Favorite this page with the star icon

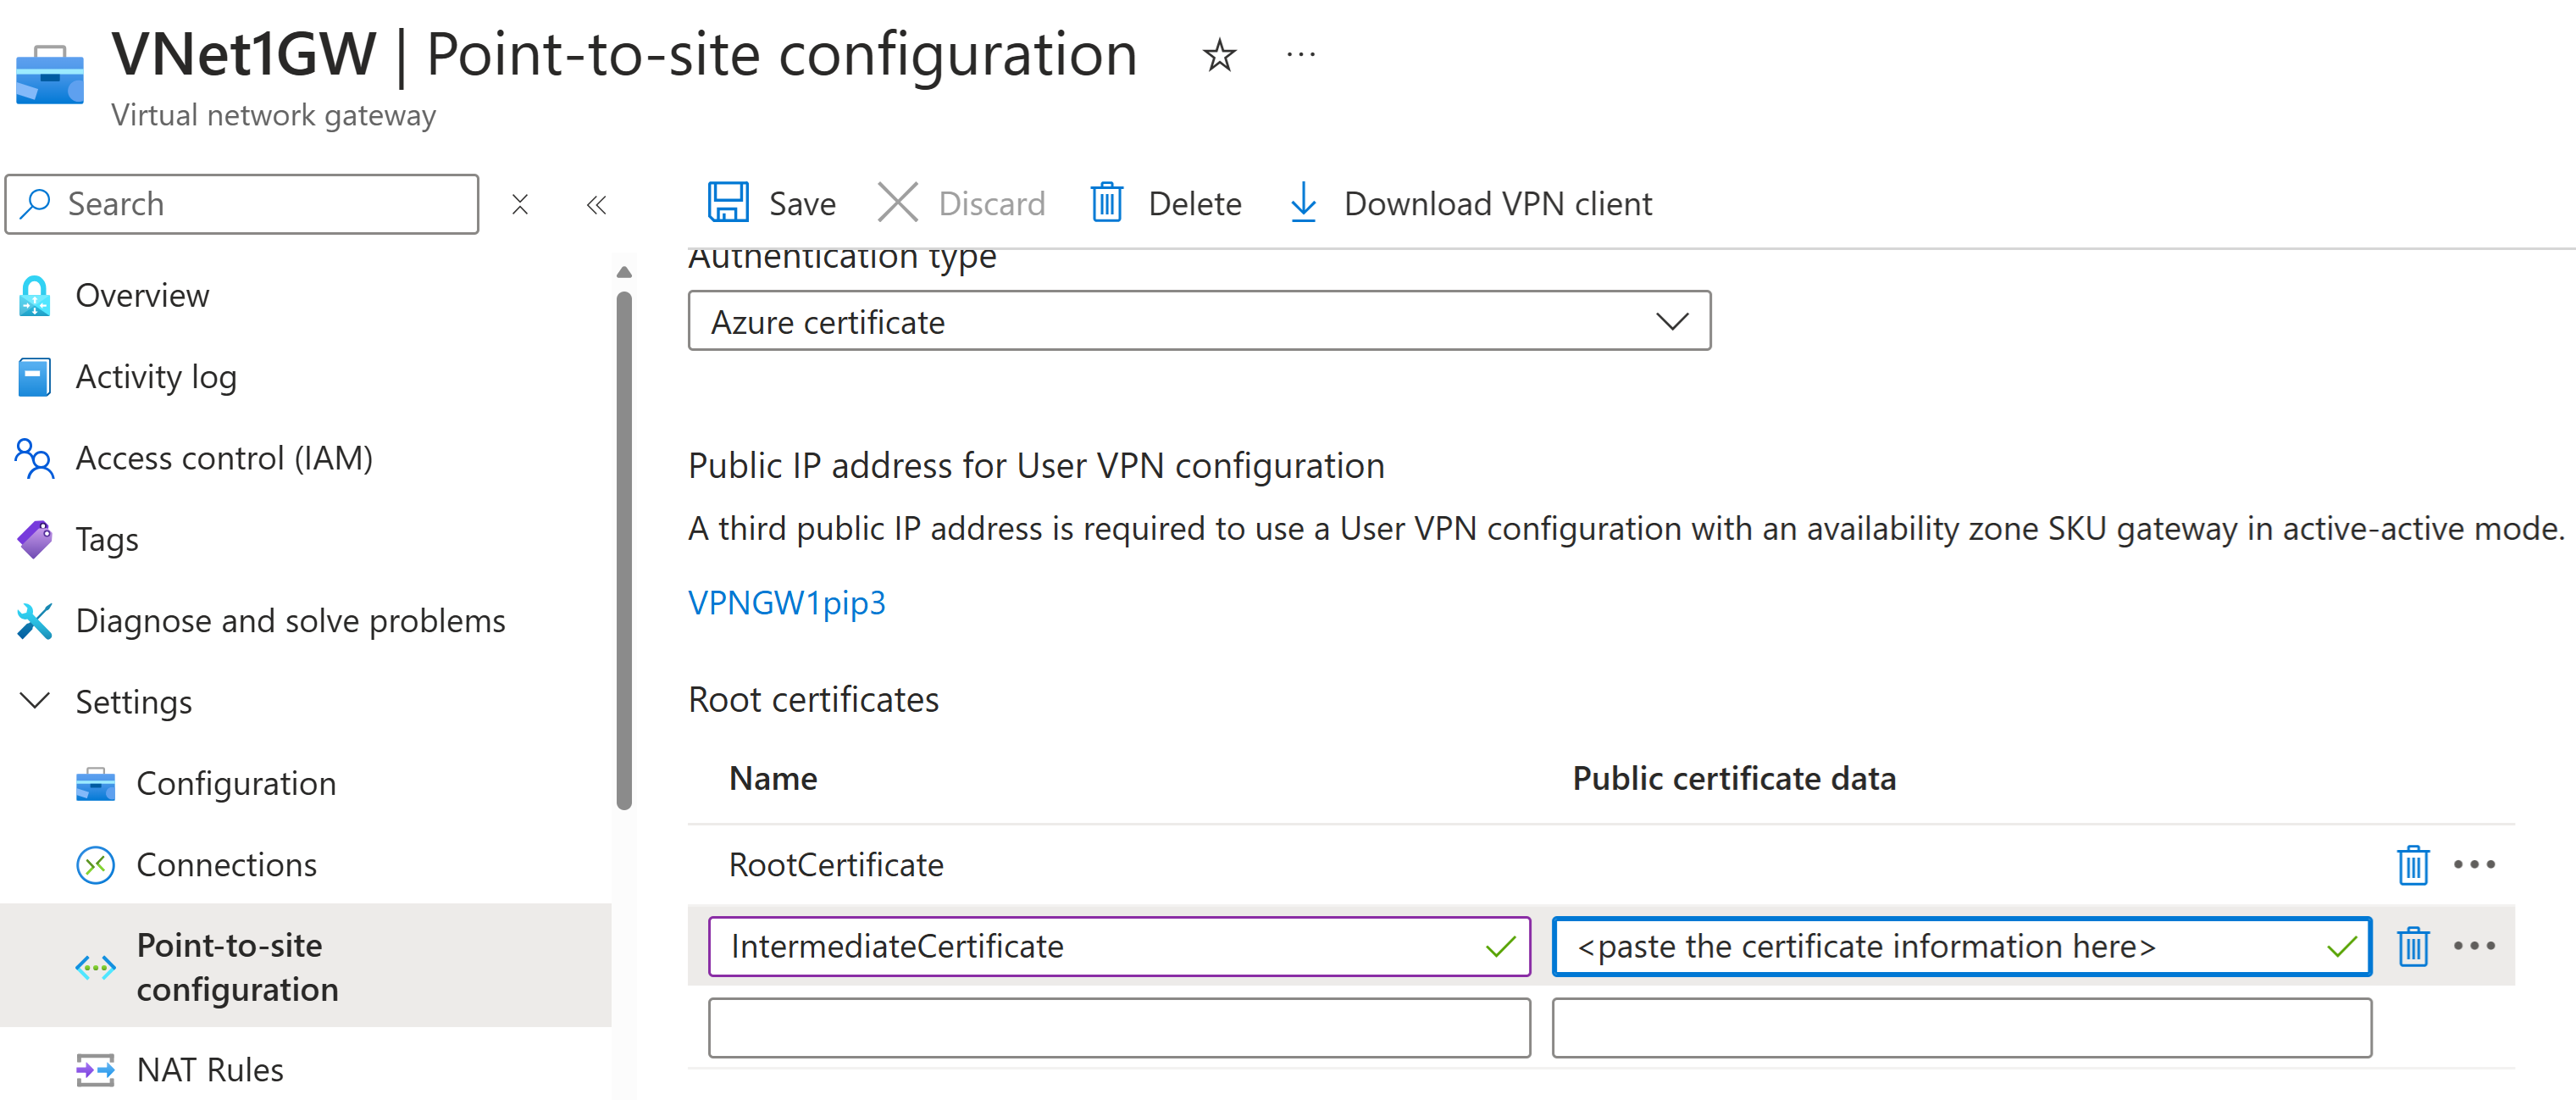point(1219,55)
